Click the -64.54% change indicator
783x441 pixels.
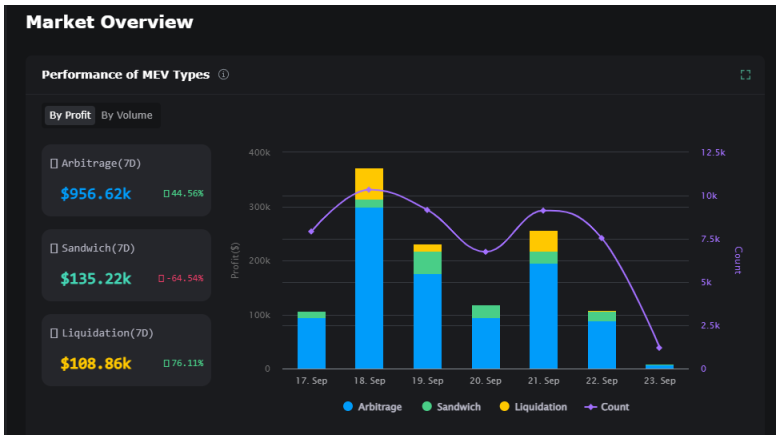181,278
